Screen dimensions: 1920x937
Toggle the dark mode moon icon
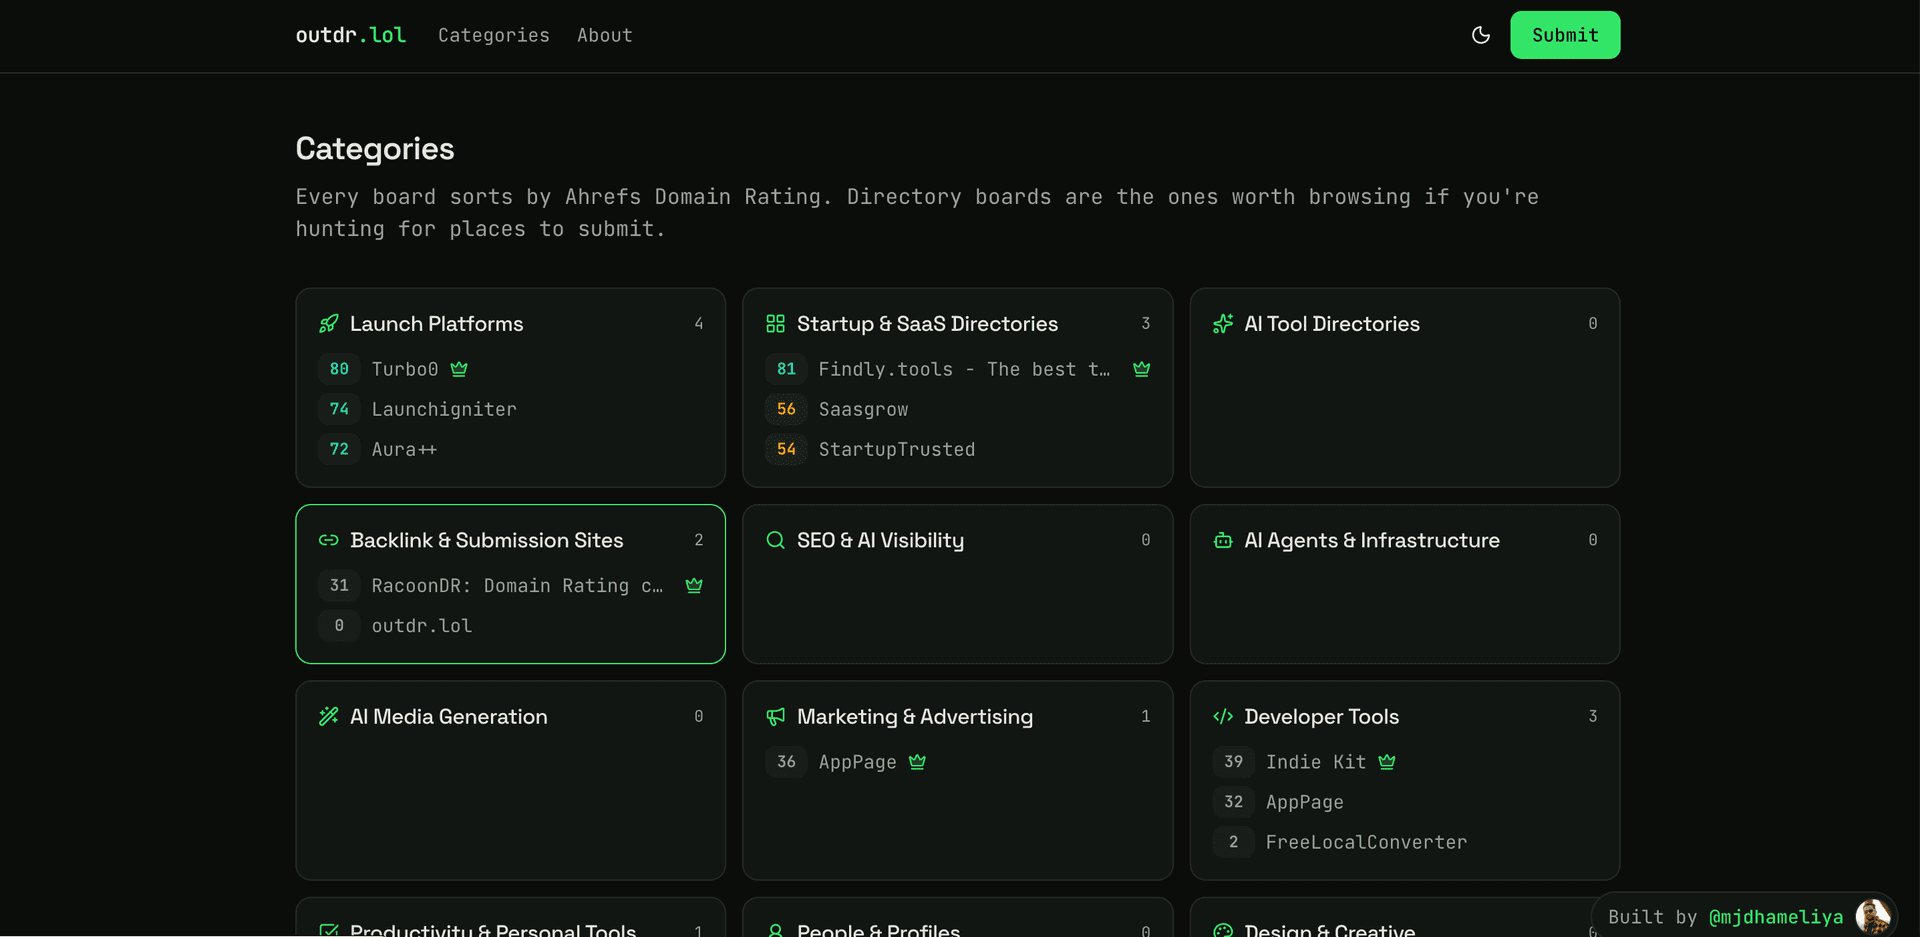point(1481,35)
